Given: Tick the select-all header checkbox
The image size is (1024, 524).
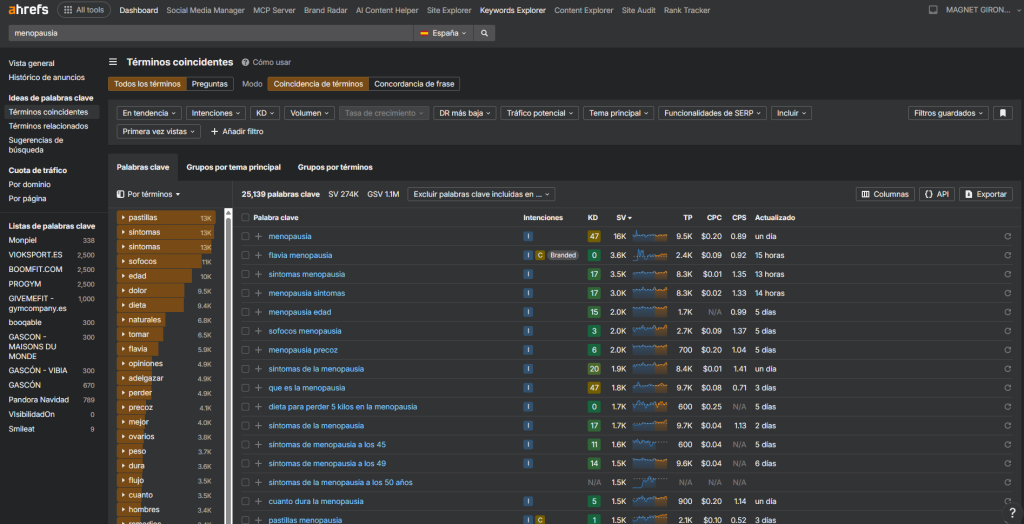Looking at the screenshot, I should click(x=245, y=217).
